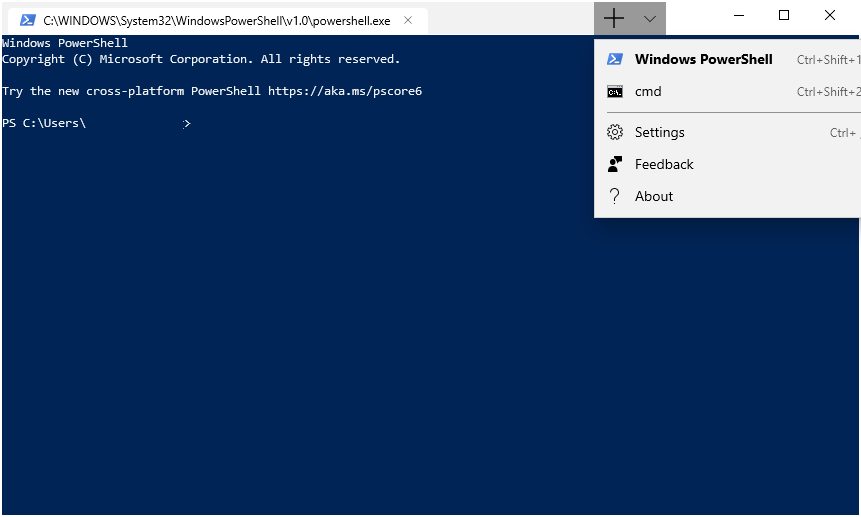Click the Feedback person icon

pos(614,164)
